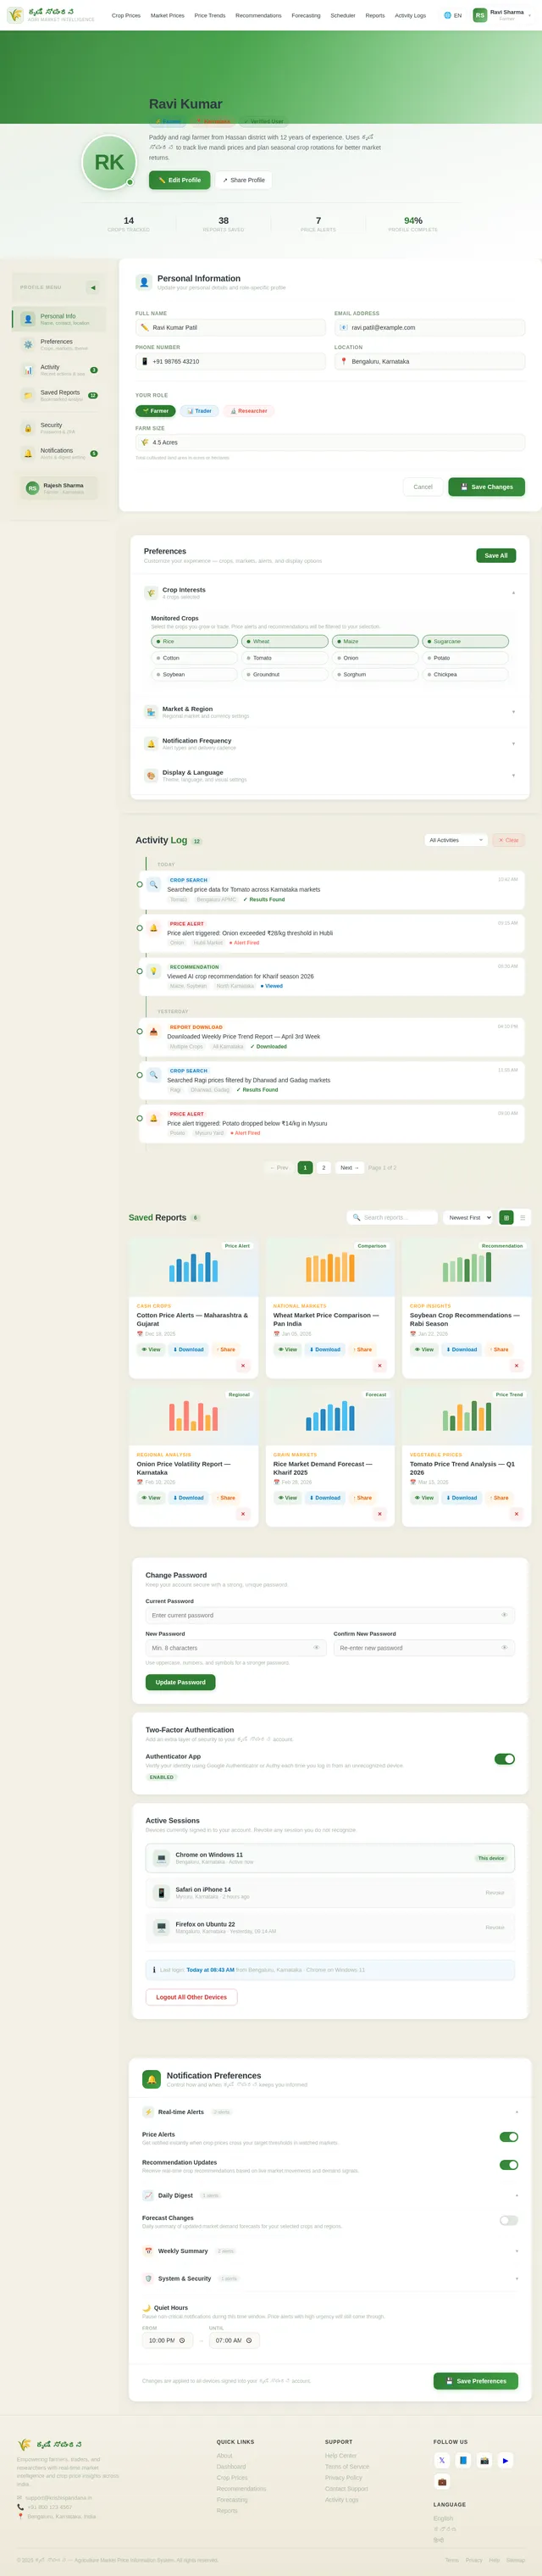Open the Market Prices nav item
This screenshot has height=2576, width=542.
pos(168,15)
